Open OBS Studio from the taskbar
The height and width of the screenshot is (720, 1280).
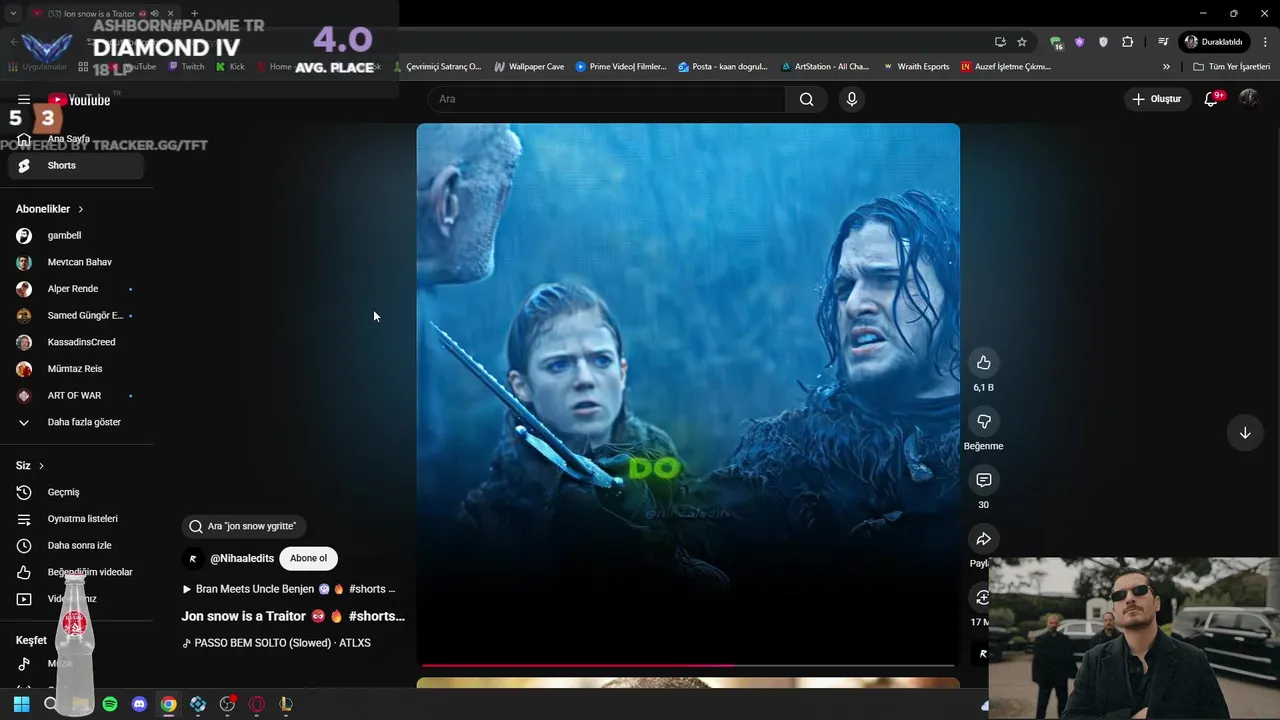pyautogui.click(x=227, y=704)
